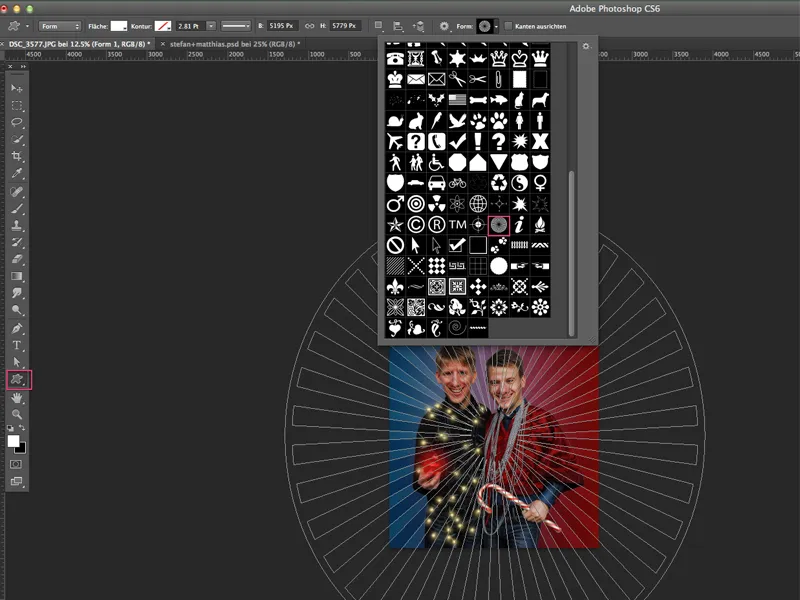Toggle Quick Mask mode

[16, 464]
